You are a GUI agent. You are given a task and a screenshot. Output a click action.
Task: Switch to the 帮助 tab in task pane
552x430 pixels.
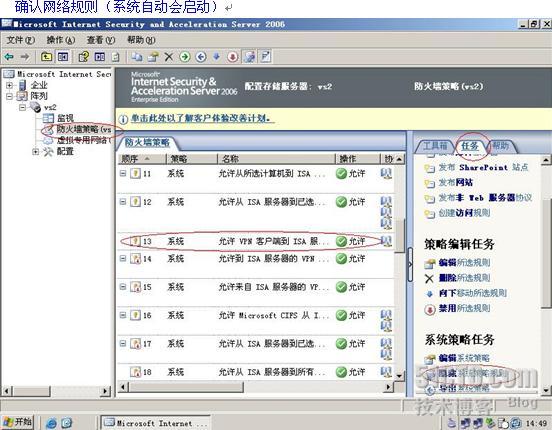[500, 145]
